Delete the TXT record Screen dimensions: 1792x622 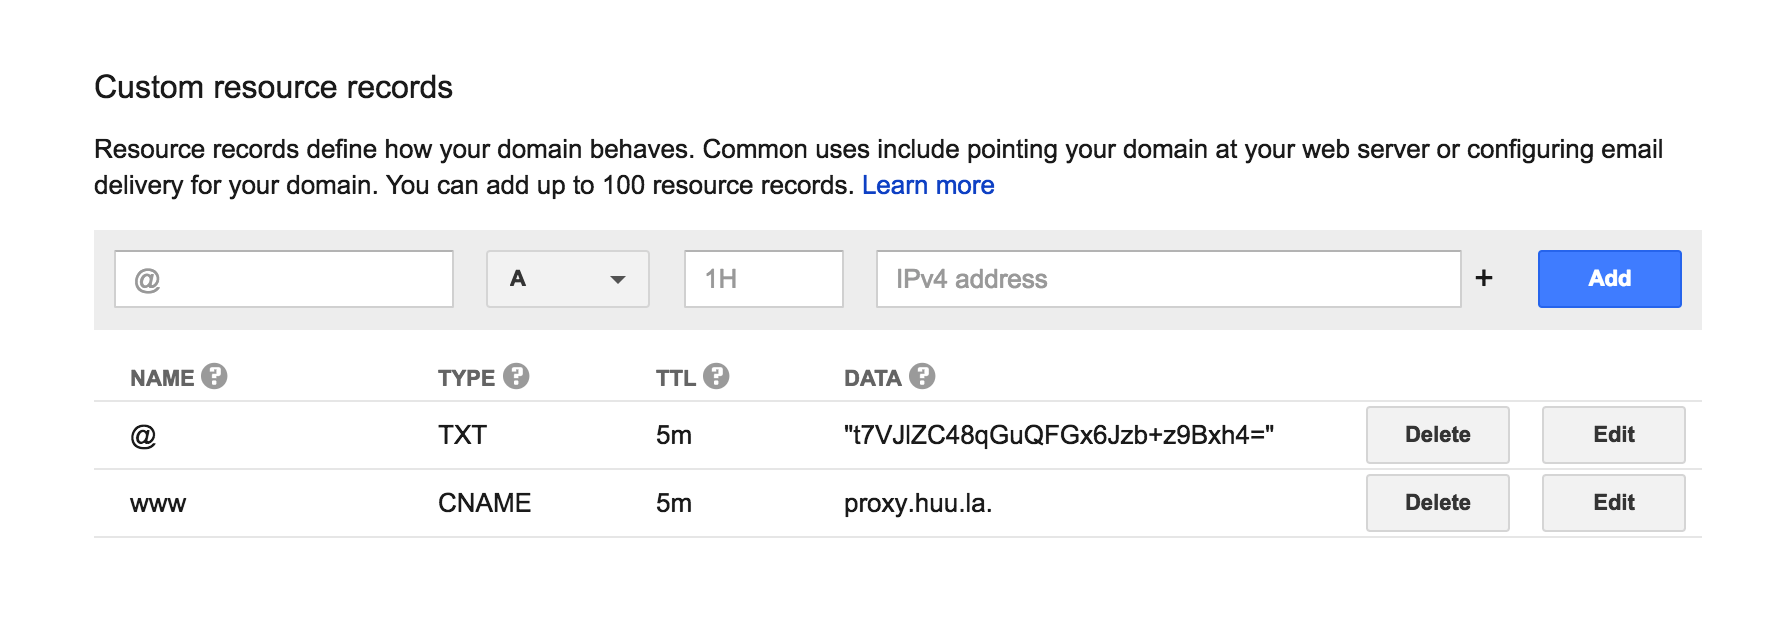(x=1437, y=435)
